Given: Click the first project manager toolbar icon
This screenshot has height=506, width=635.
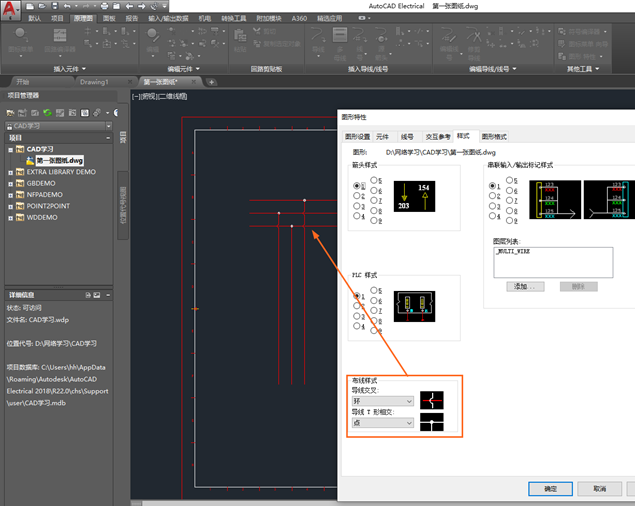Looking at the screenshot, I should 11,113.
